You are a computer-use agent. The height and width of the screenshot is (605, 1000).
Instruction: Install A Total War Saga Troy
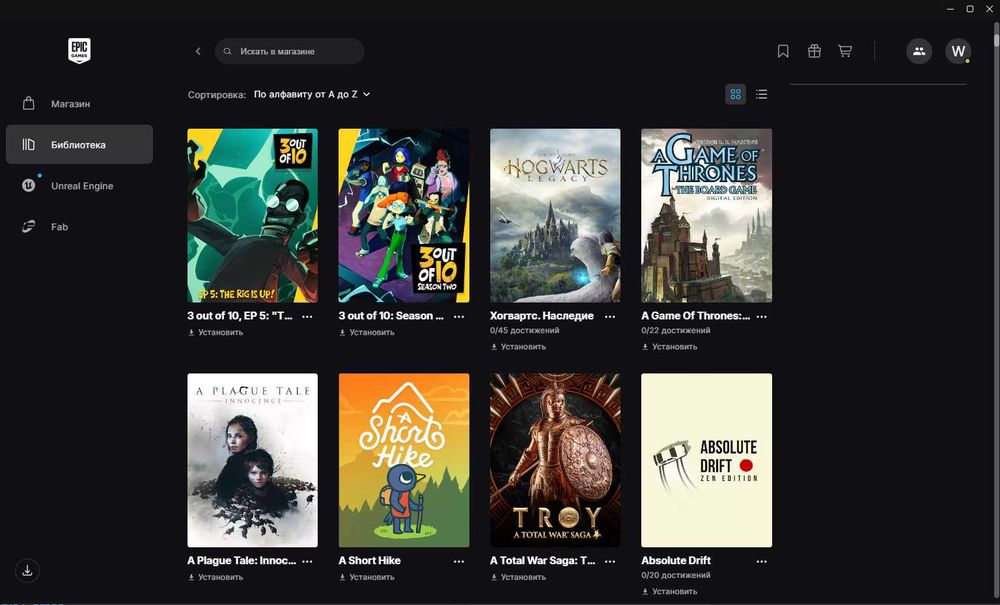pos(518,577)
